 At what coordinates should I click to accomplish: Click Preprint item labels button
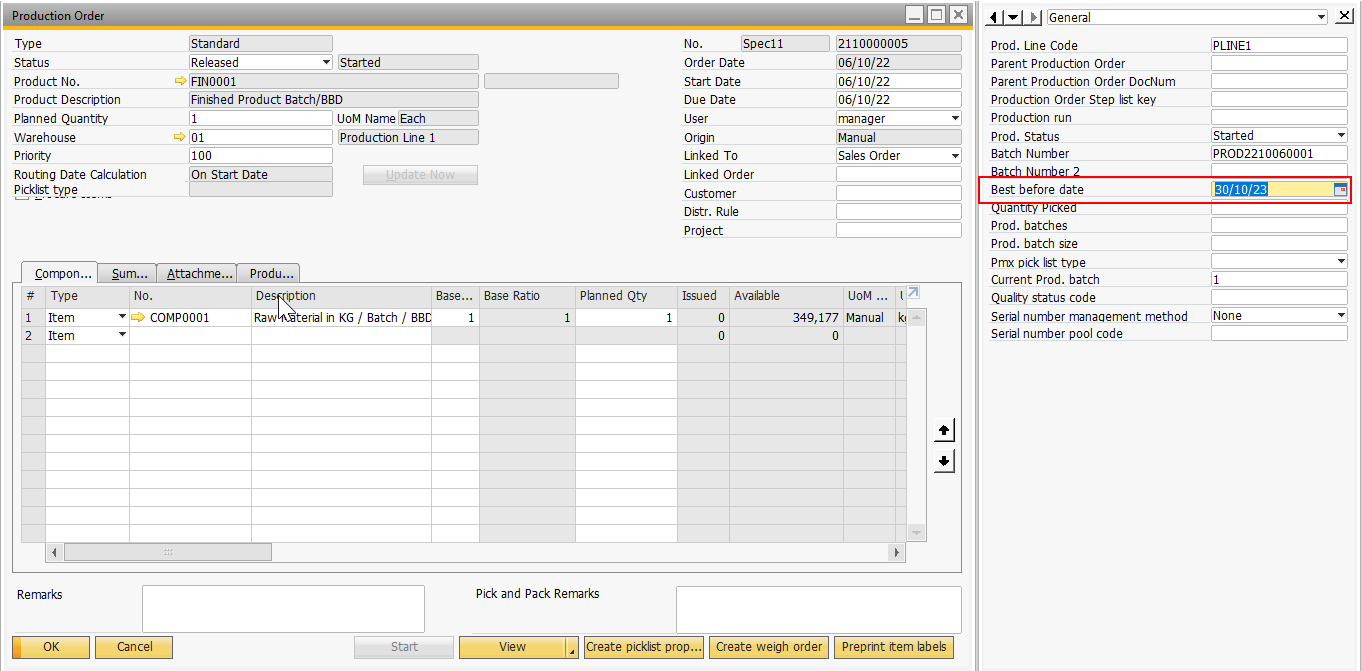(894, 647)
